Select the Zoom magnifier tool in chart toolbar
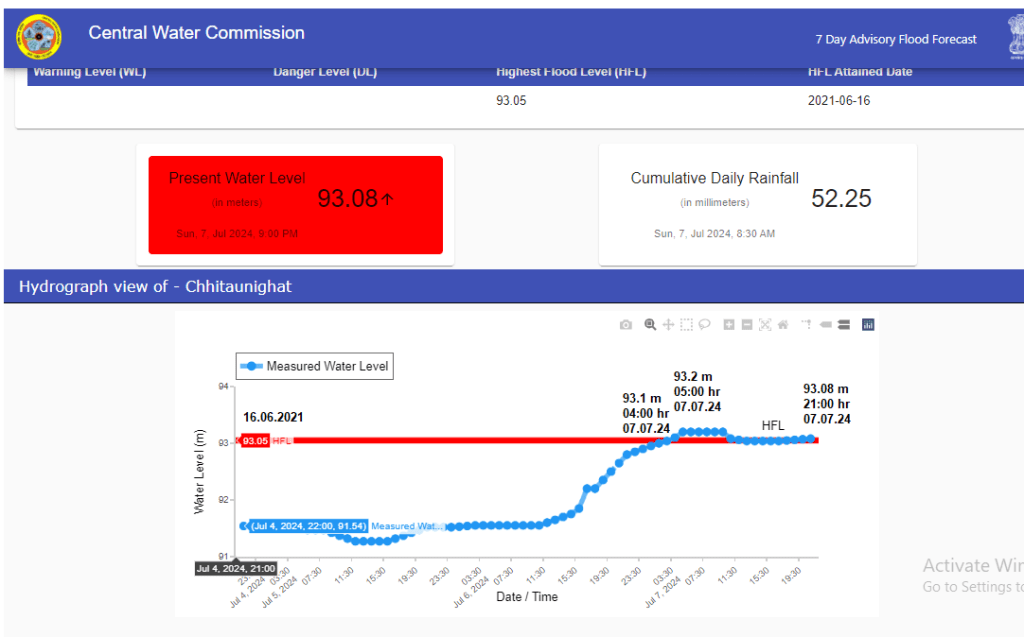Viewport: 1024px width, 637px height. 650,325
